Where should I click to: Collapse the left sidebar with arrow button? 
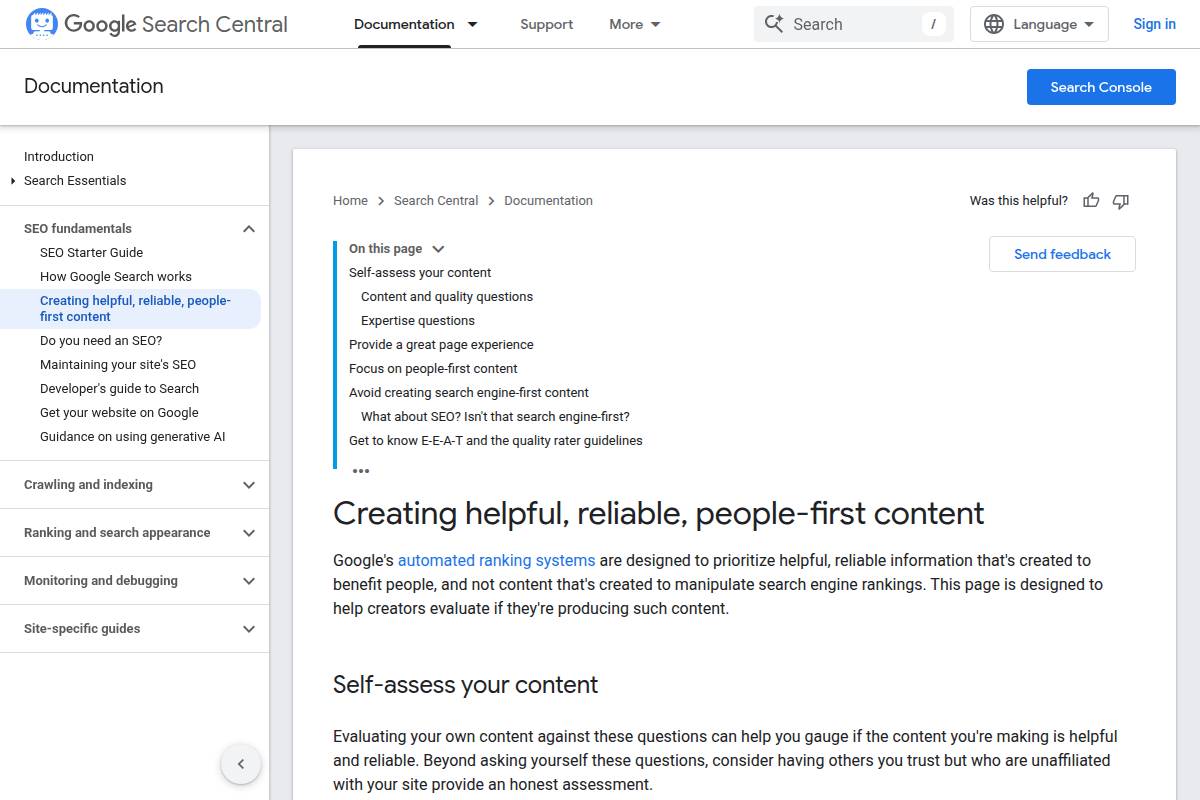(240, 765)
